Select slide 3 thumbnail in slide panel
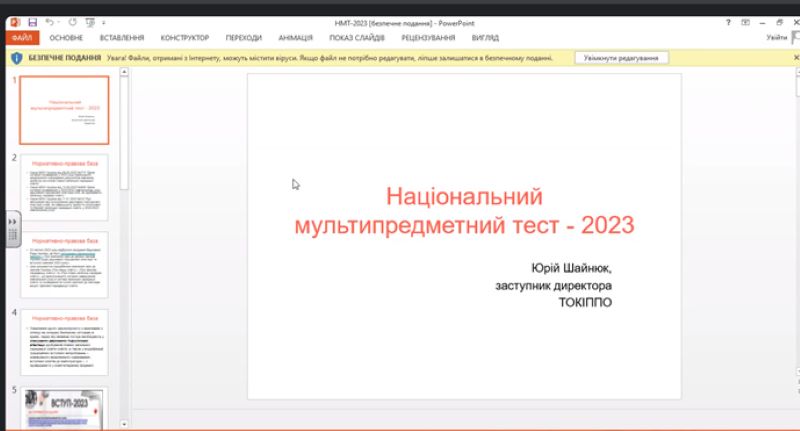800x431 pixels. (64, 265)
